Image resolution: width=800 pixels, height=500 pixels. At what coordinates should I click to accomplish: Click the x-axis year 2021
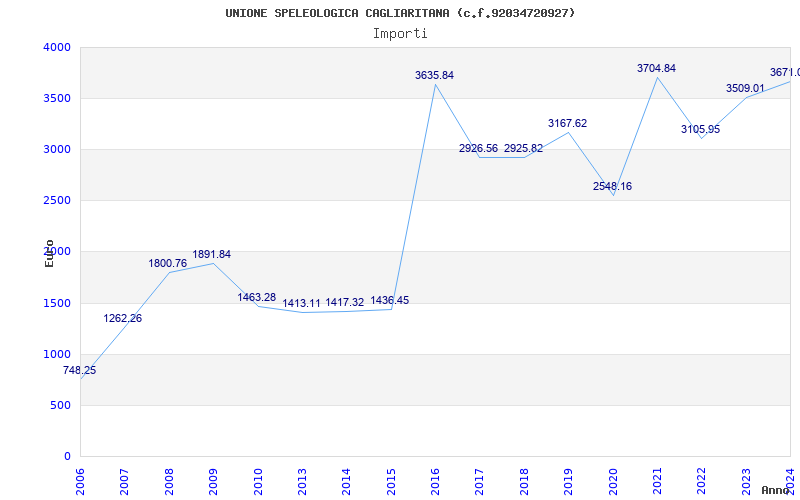657,482
